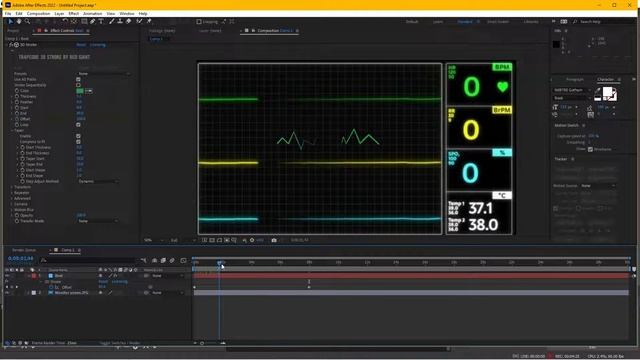This screenshot has width=640, height=360.
Task: Click the snapshot camera icon in viewer
Action: coord(274,240)
